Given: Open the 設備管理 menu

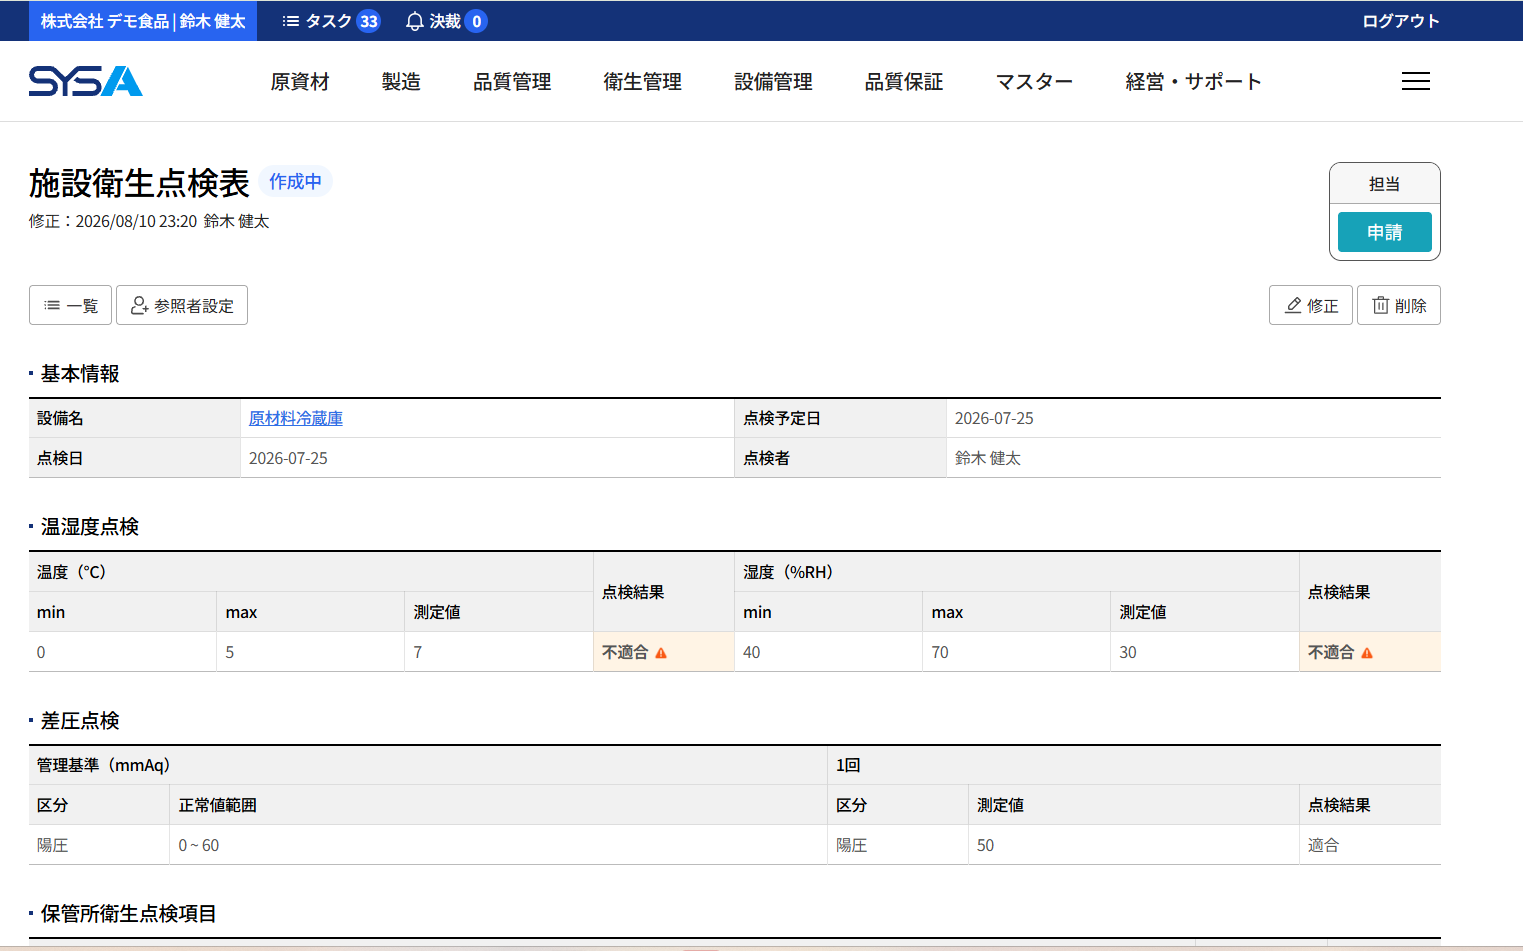Looking at the screenshot, I should pos(773,82).
